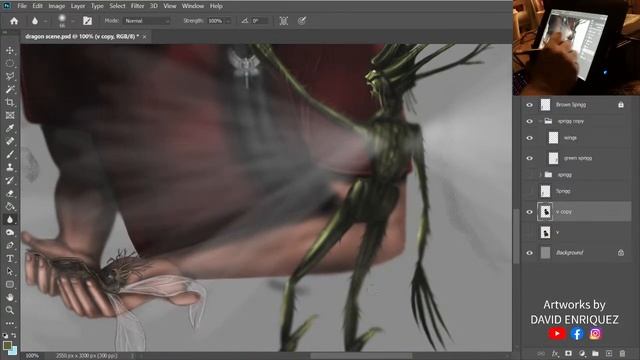Select the Hand tool

(10, 297)
